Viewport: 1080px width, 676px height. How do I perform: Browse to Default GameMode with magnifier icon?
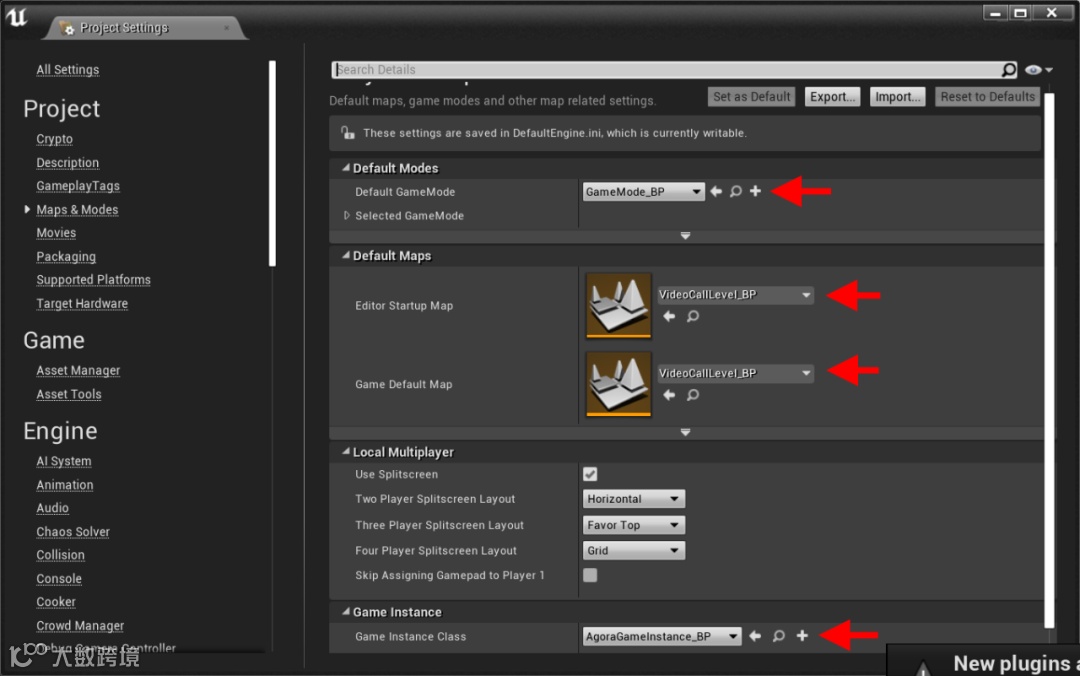(736, 191)
